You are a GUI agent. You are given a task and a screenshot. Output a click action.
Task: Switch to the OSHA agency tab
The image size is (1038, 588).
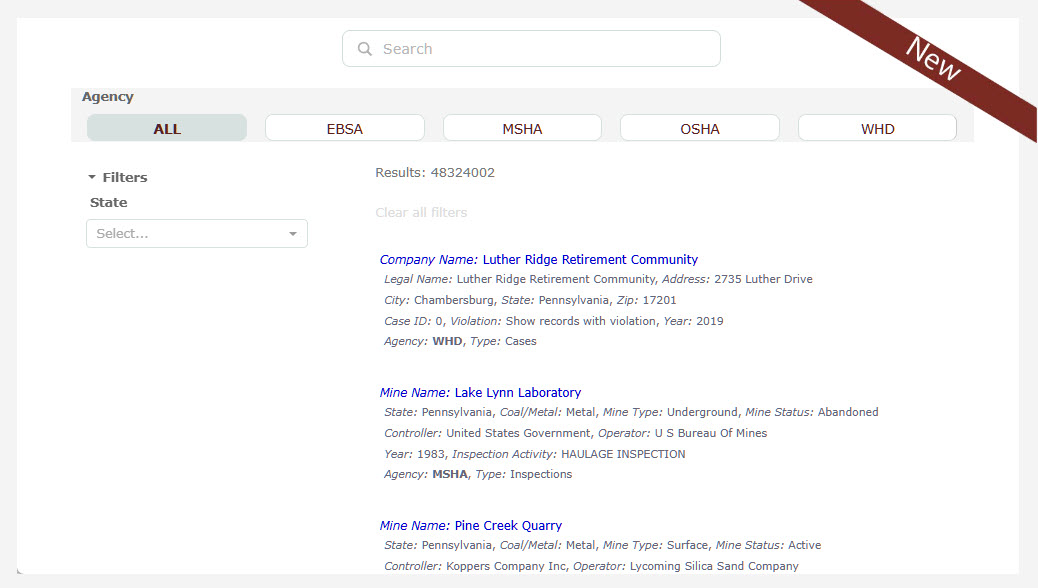[x=700, y=128]
